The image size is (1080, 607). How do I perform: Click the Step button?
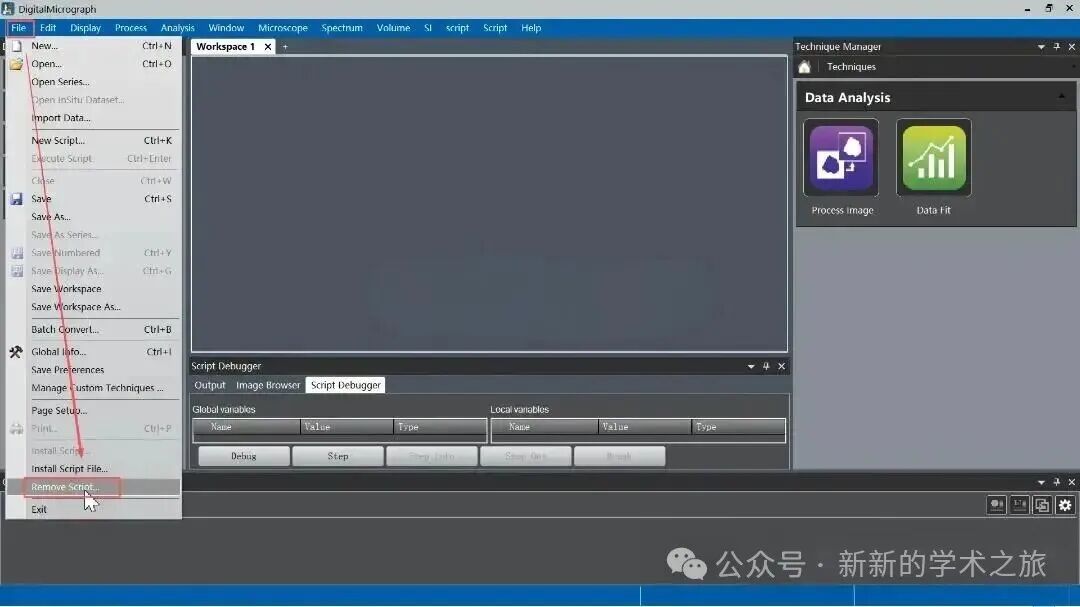tap(338, 456)
